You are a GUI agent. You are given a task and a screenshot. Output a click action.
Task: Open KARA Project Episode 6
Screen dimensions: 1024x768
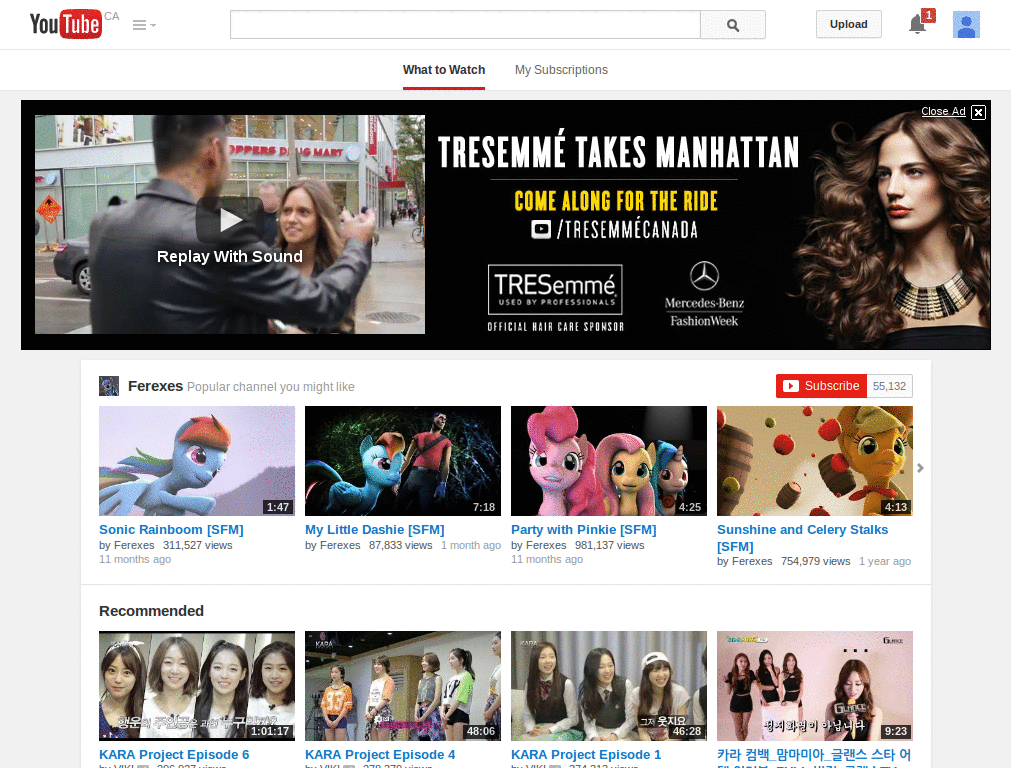coord(174,754)
